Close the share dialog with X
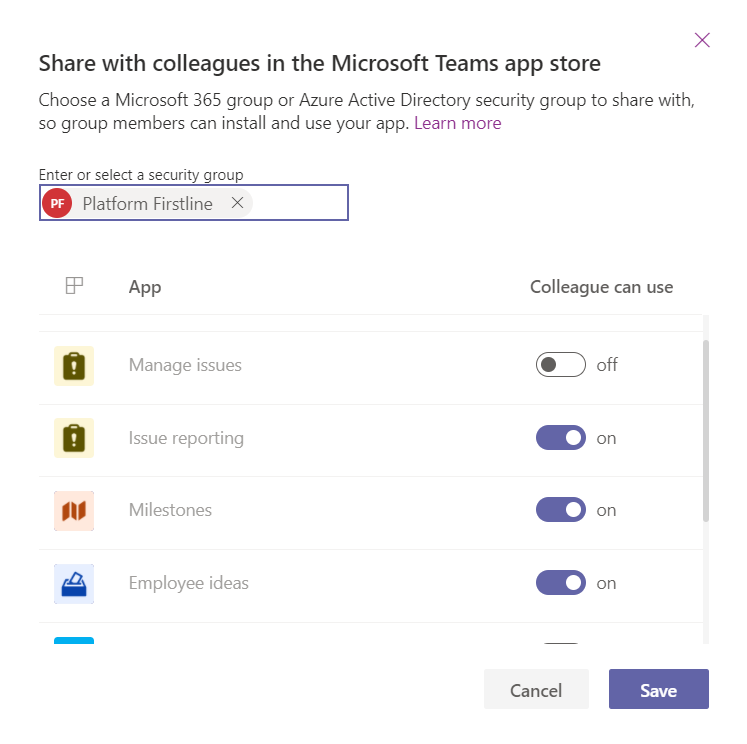Image resolution: width=747 pixels, height=744 pixels. (702, 40)
